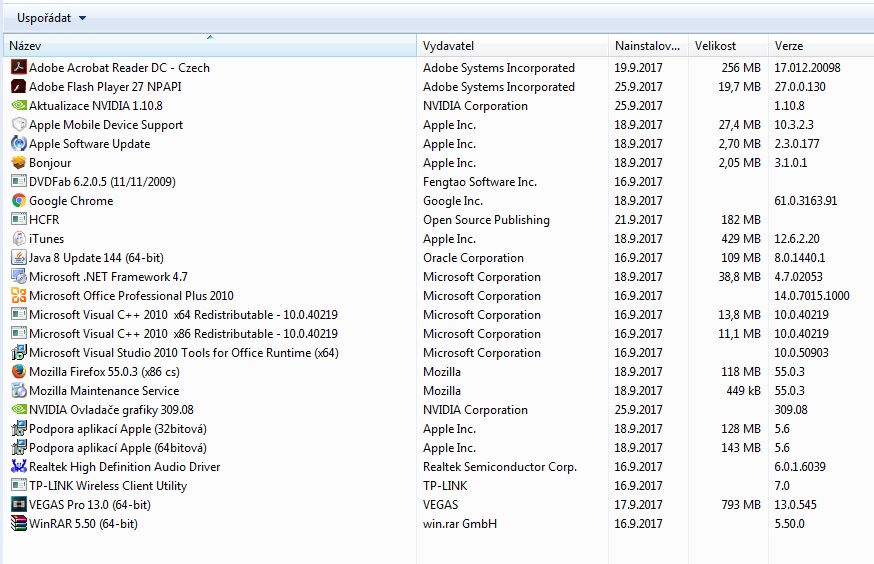Image resolution: width=874 pixels, height=564 pixels.
Task: Click size value 793 MB
Action: tap(741, 504)
